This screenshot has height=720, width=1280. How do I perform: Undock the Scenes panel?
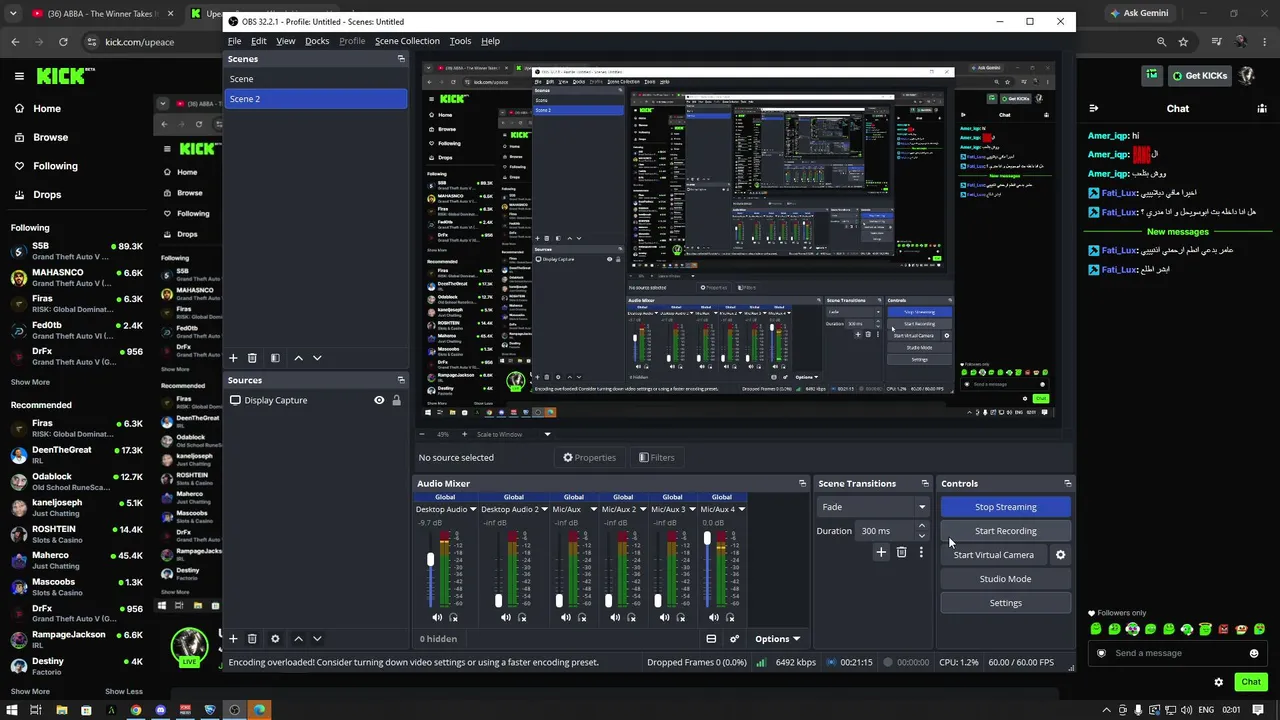(401, 59)
